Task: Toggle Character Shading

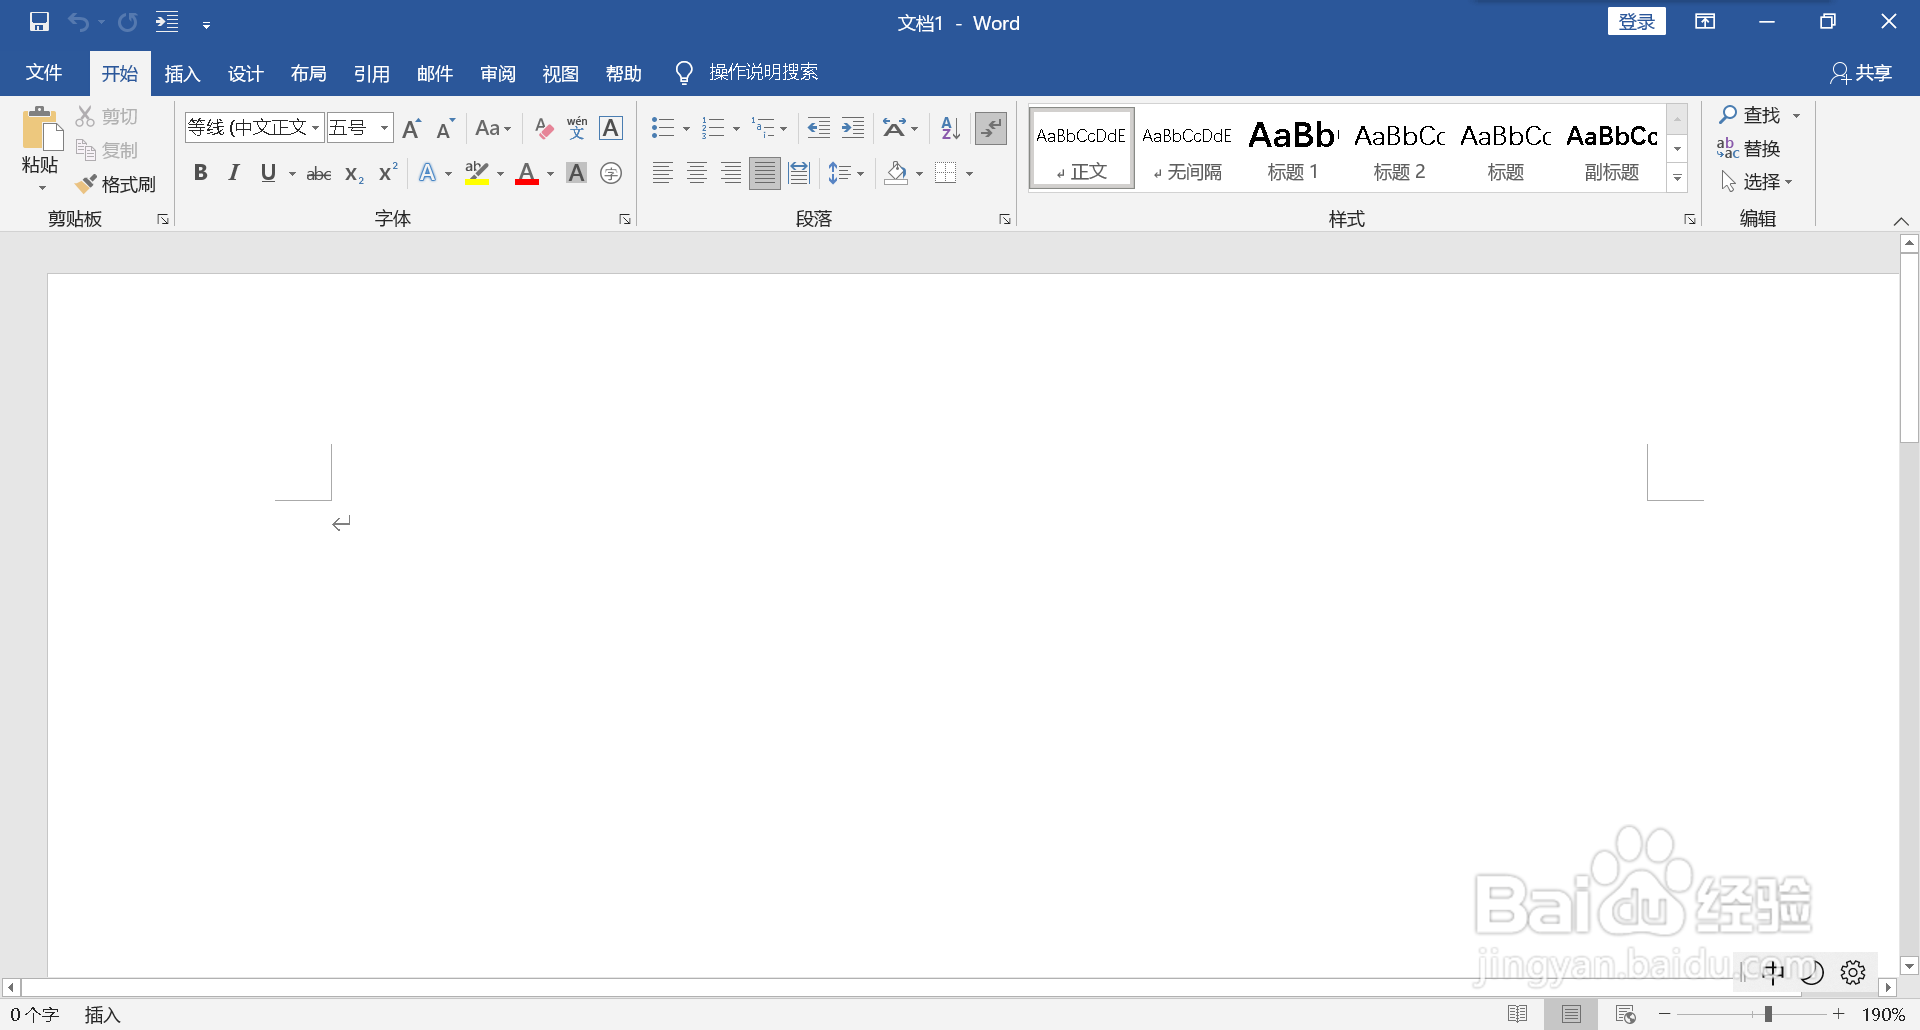Action: click(x=577, y=173)
